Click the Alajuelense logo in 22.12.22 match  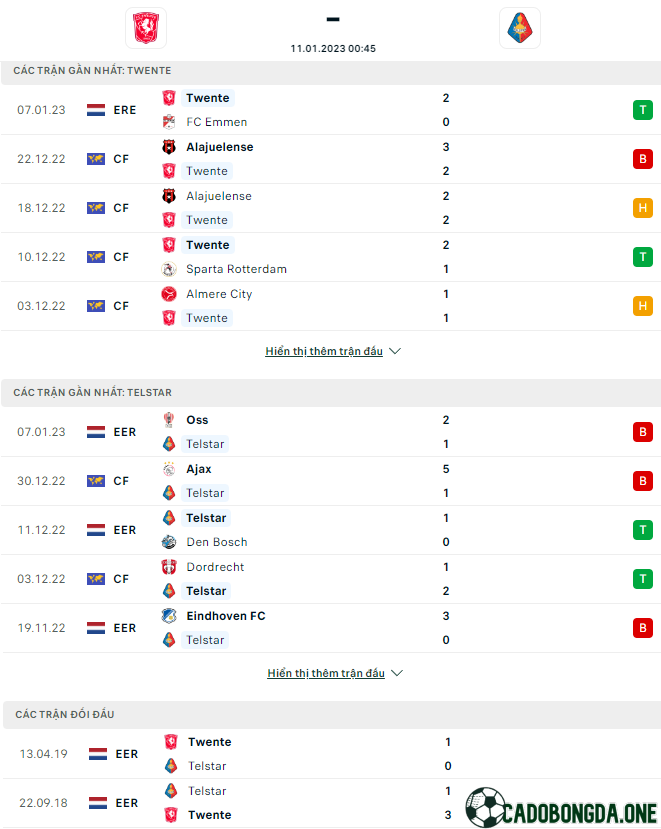point(169,147)
